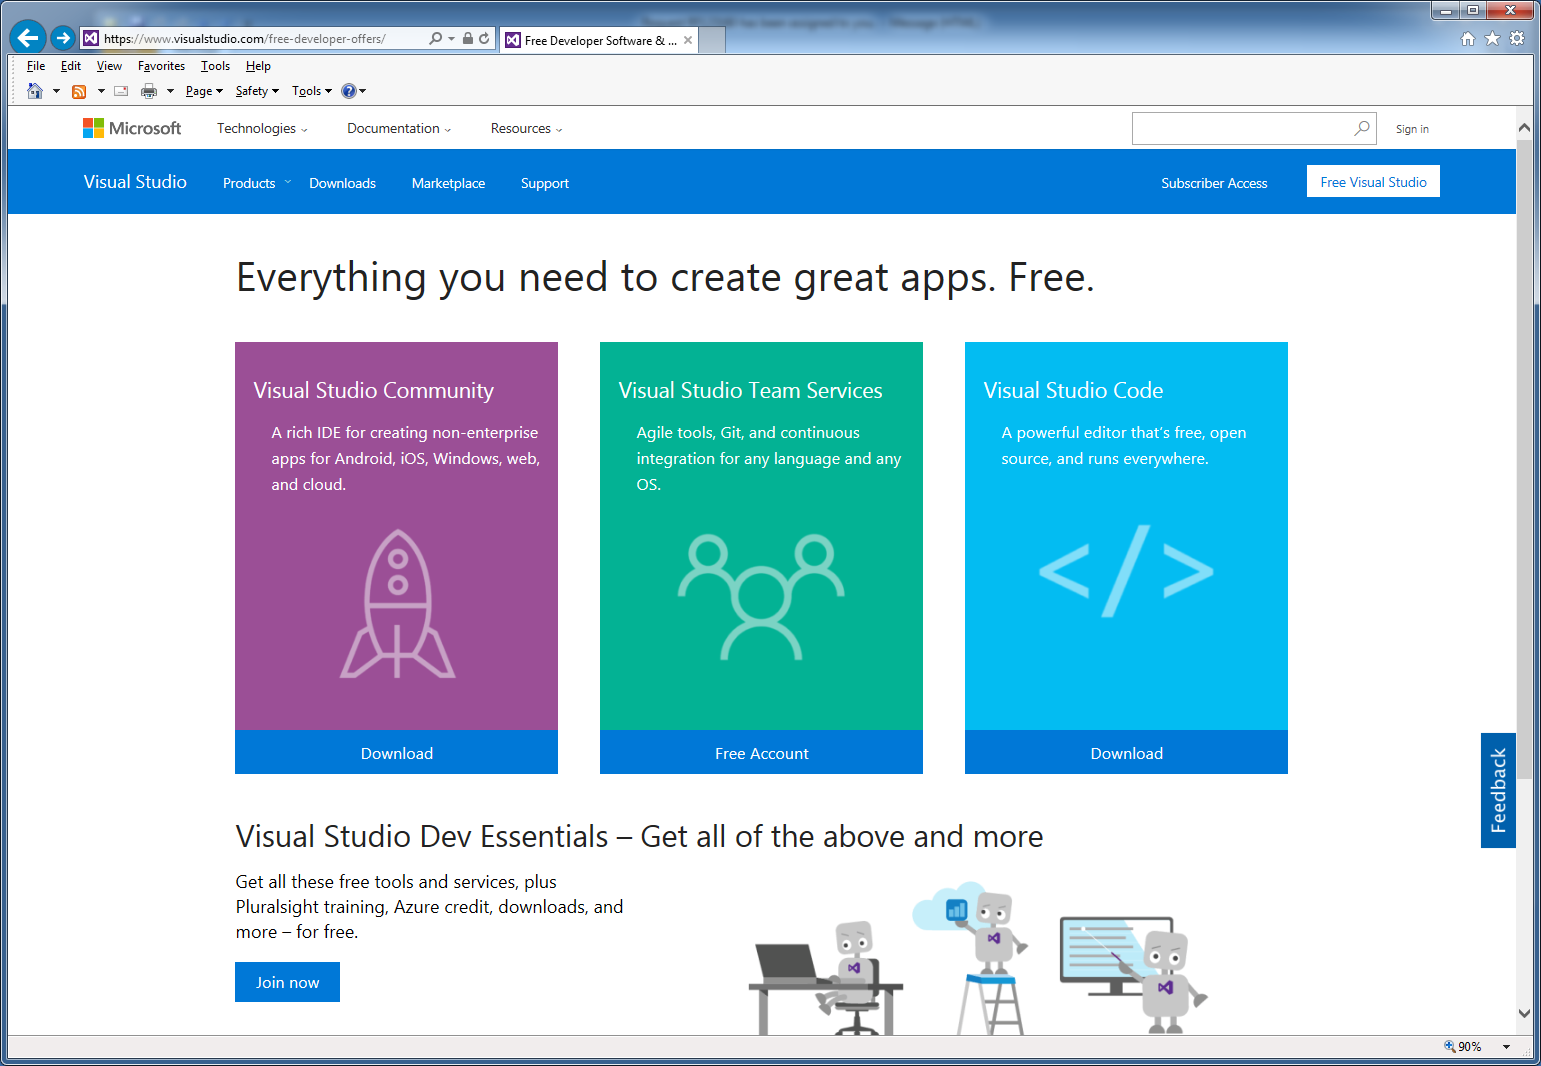
Task: Open the zoom level dropdown arrow
Action: tap(1506, 1047)
